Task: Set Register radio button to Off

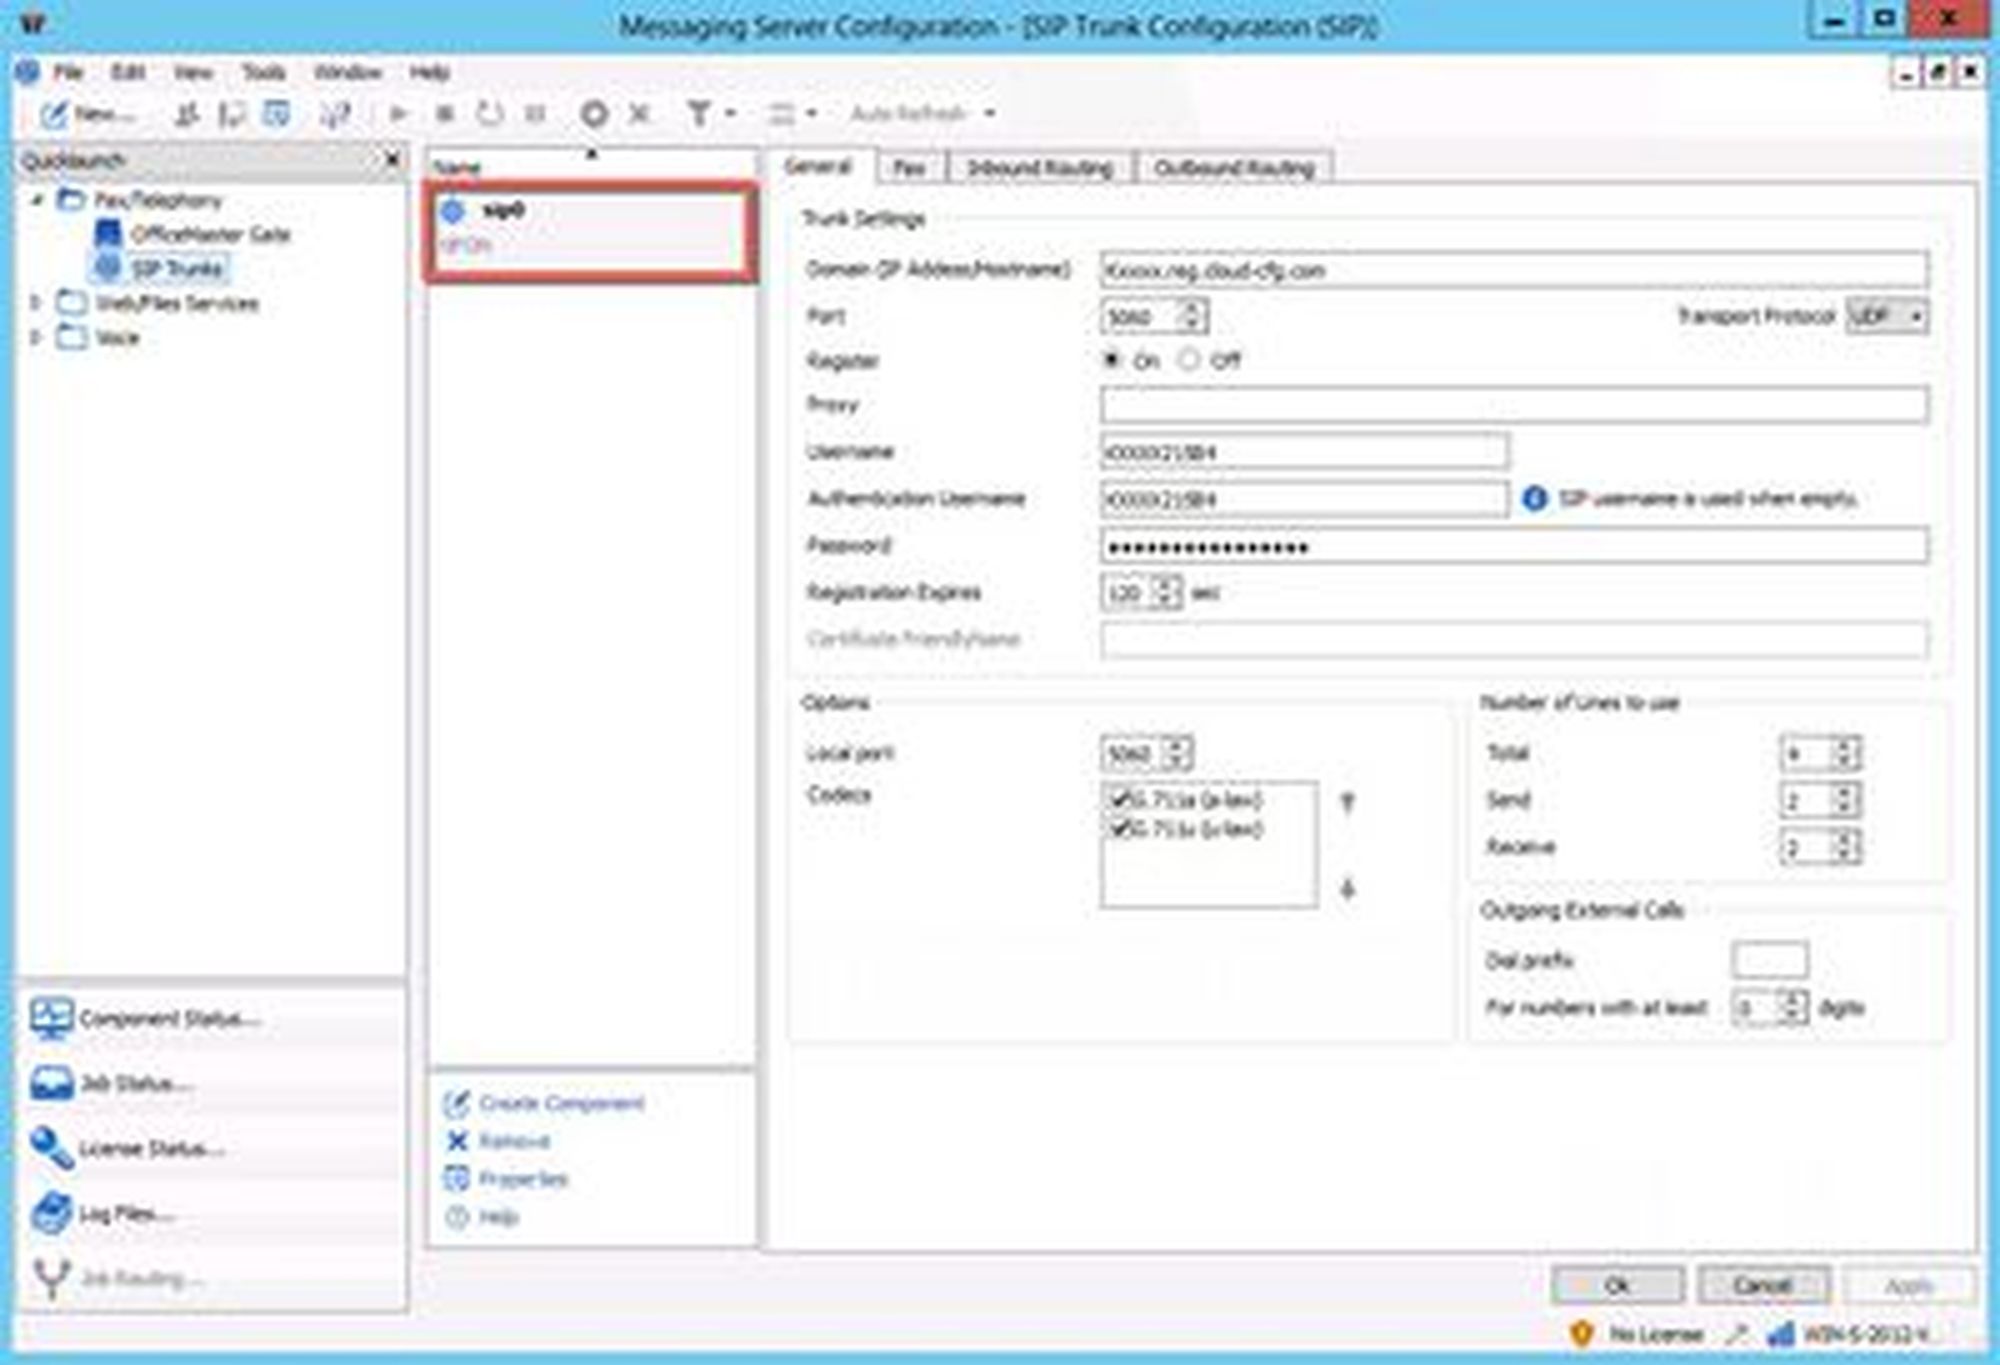Action: 1188,360
